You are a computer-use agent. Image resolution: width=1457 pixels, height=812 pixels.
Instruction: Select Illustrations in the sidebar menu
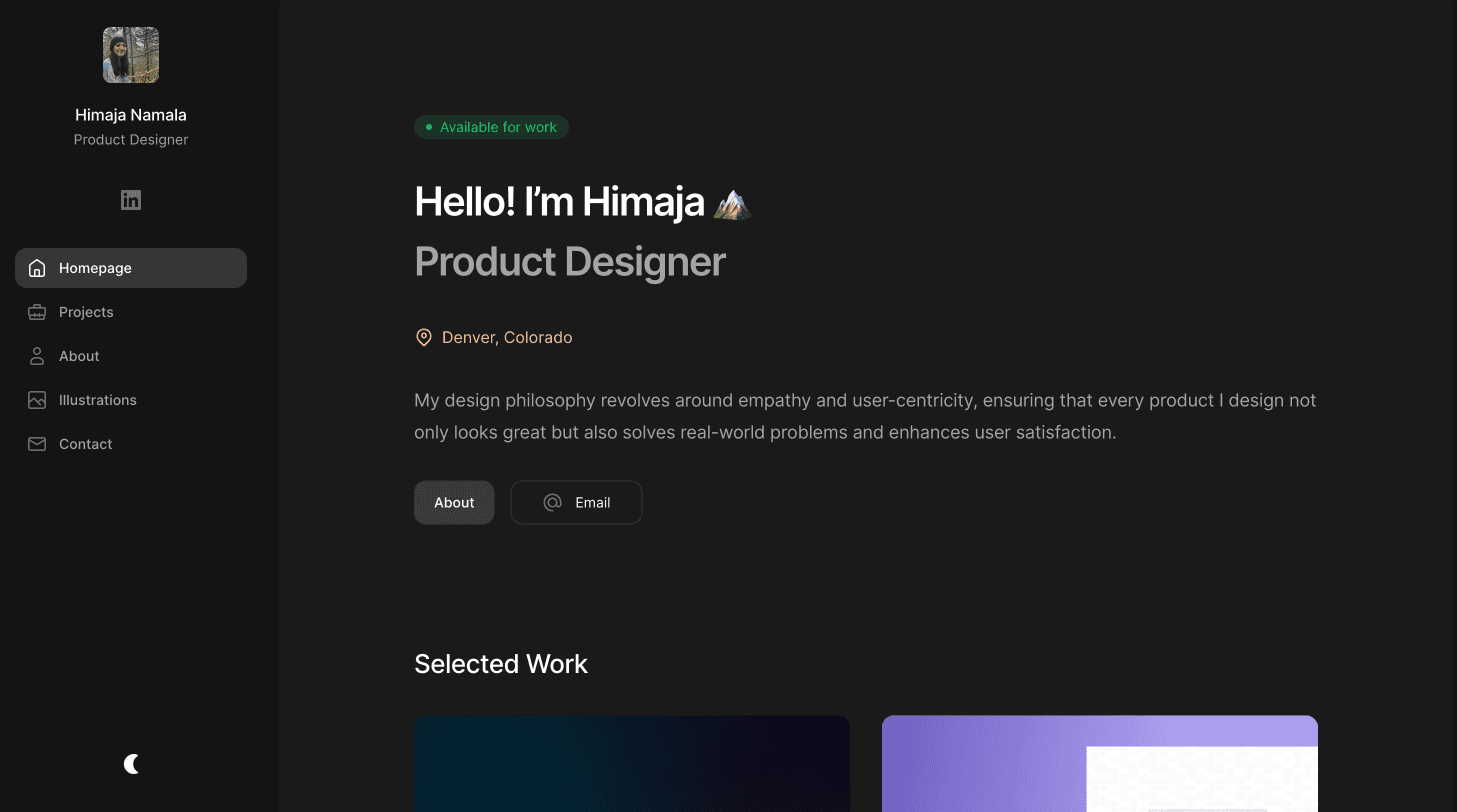pyautogui.click(x=97, y=400)
